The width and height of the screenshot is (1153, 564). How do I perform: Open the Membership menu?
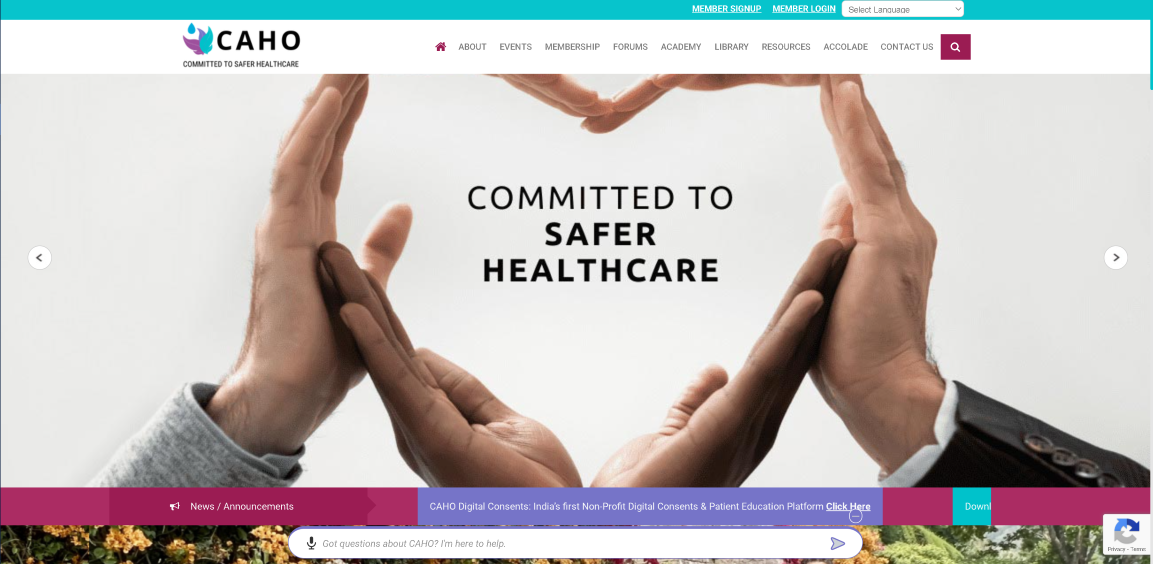[x=572, y=47]
